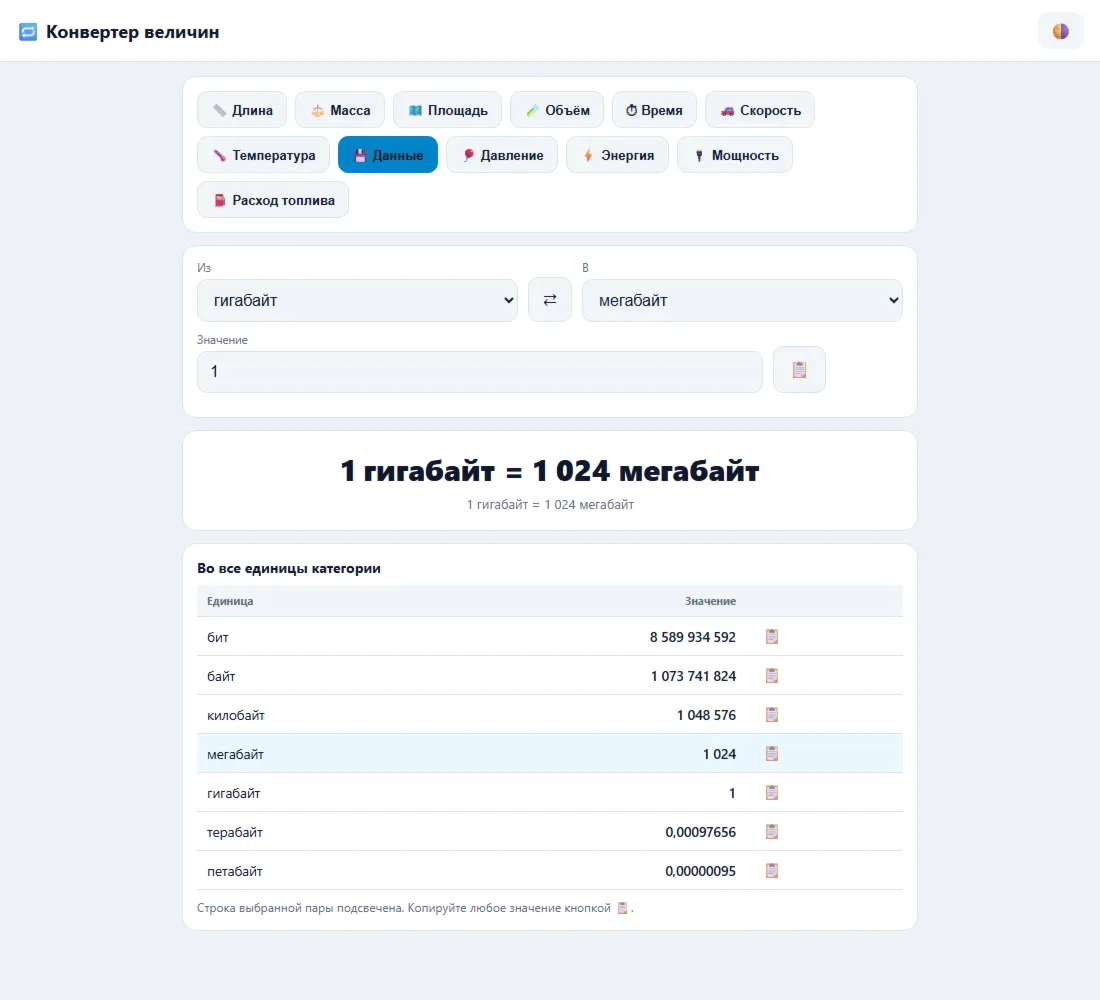Copy the result with the clipboard button
The image size is (1100, 1000).
(799, 370)
